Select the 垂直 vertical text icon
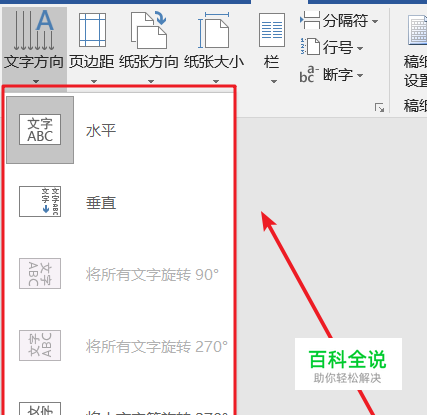 pyautogui.click(x=40, y=201)
